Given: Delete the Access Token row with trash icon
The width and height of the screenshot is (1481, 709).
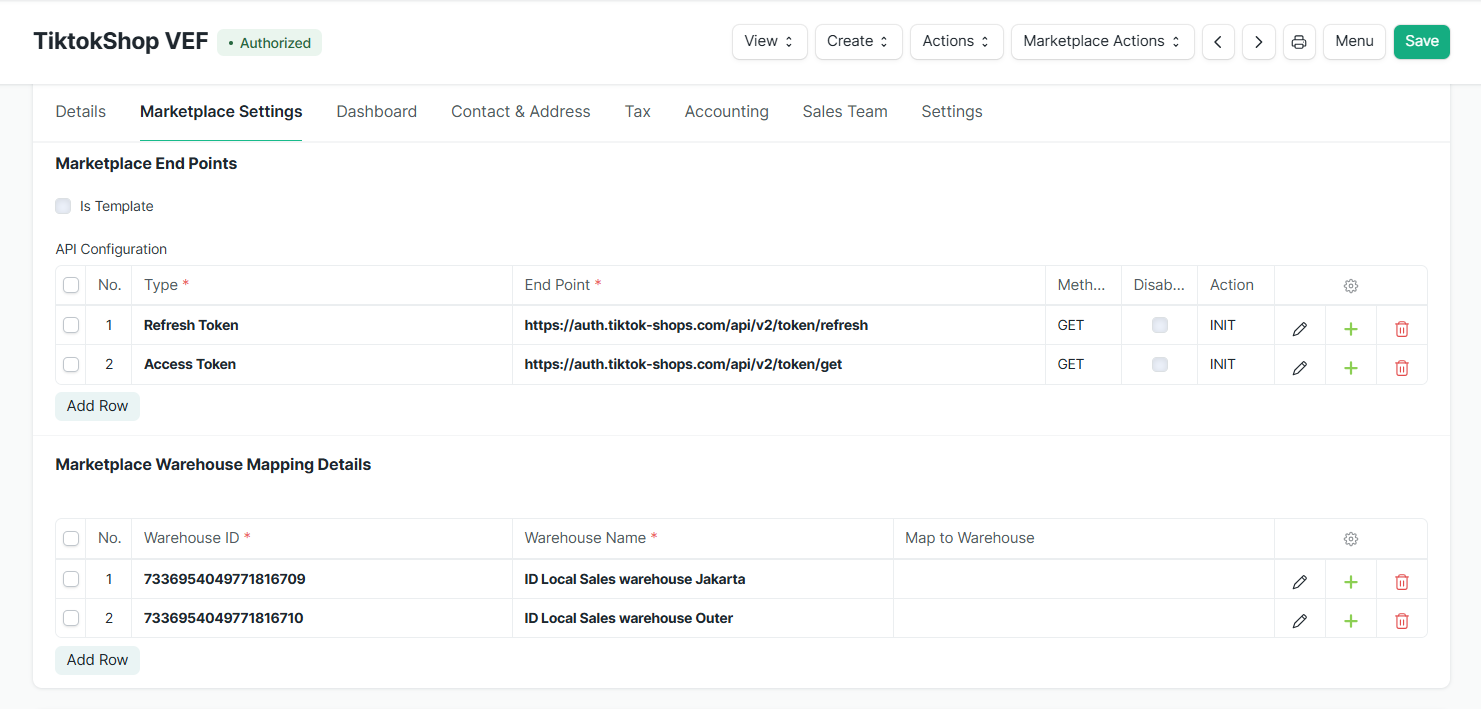Looking at the screenshot, I should click(x=1402, y=368).
